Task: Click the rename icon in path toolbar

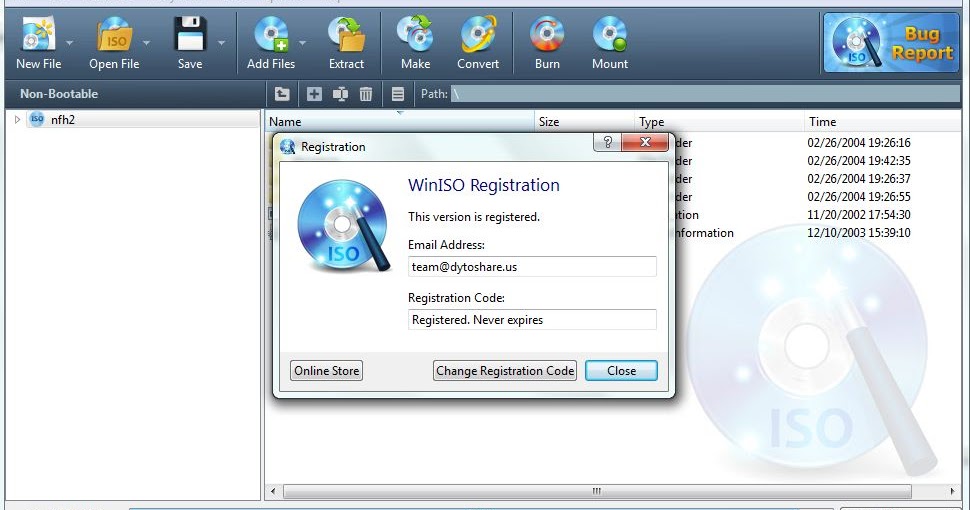Action: tap(340, 94)
